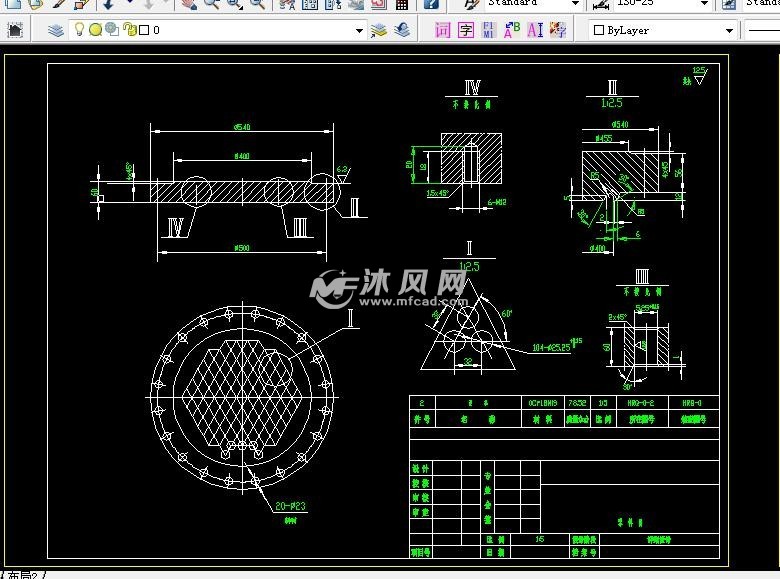Screen dimensions: 780x579
Task: Select the φ540 dimension in section view
Action: (x=242, y=127)
